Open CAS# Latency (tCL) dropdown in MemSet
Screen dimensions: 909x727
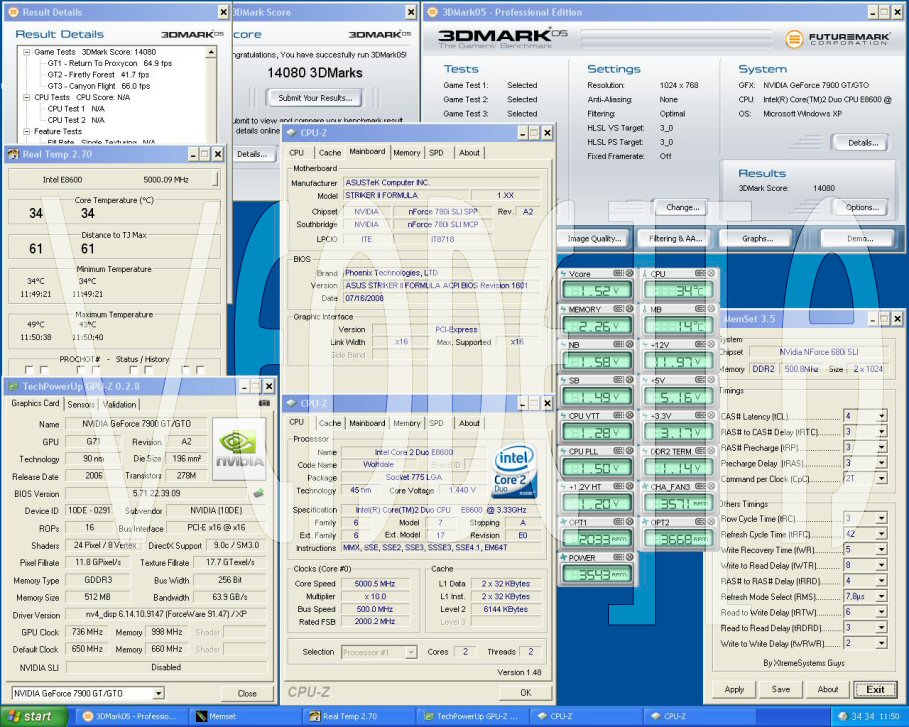click(x=882, y=416)
